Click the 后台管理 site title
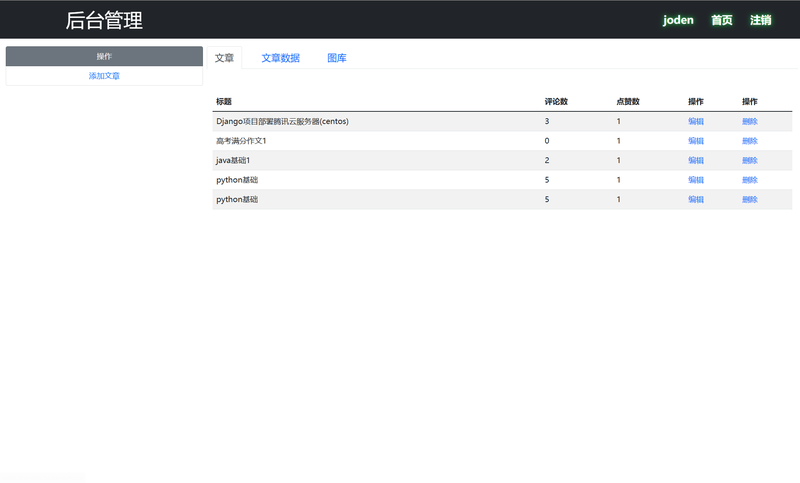The width and height of the screenshot is (800, 483). tap(104, 20)
